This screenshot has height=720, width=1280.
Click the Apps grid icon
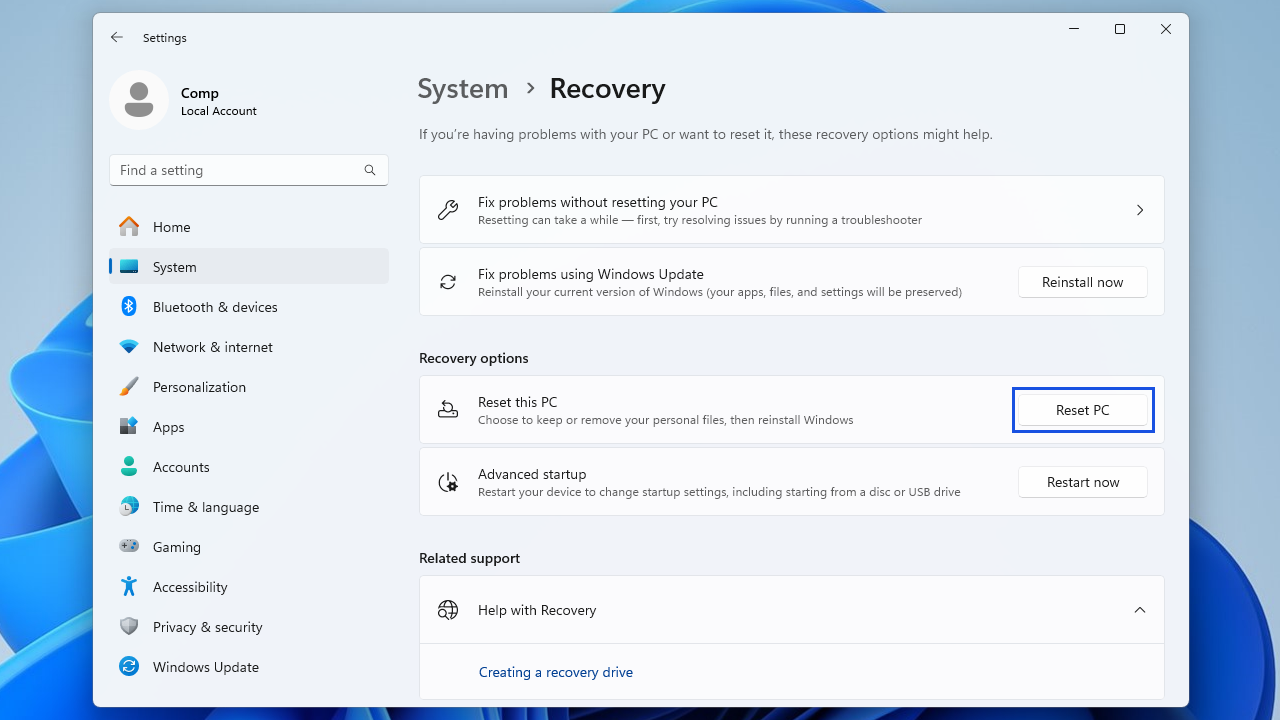click(x=129, y=427)
